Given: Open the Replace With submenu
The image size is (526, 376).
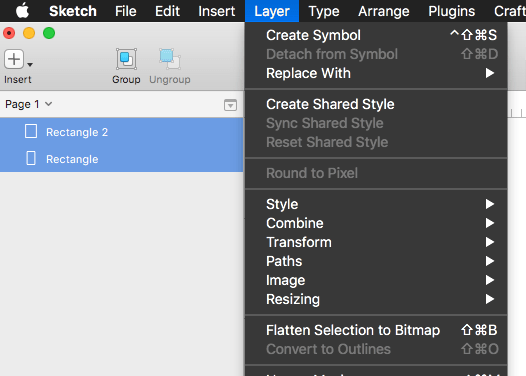Looking at the screenshot, I should click(376, 73).
